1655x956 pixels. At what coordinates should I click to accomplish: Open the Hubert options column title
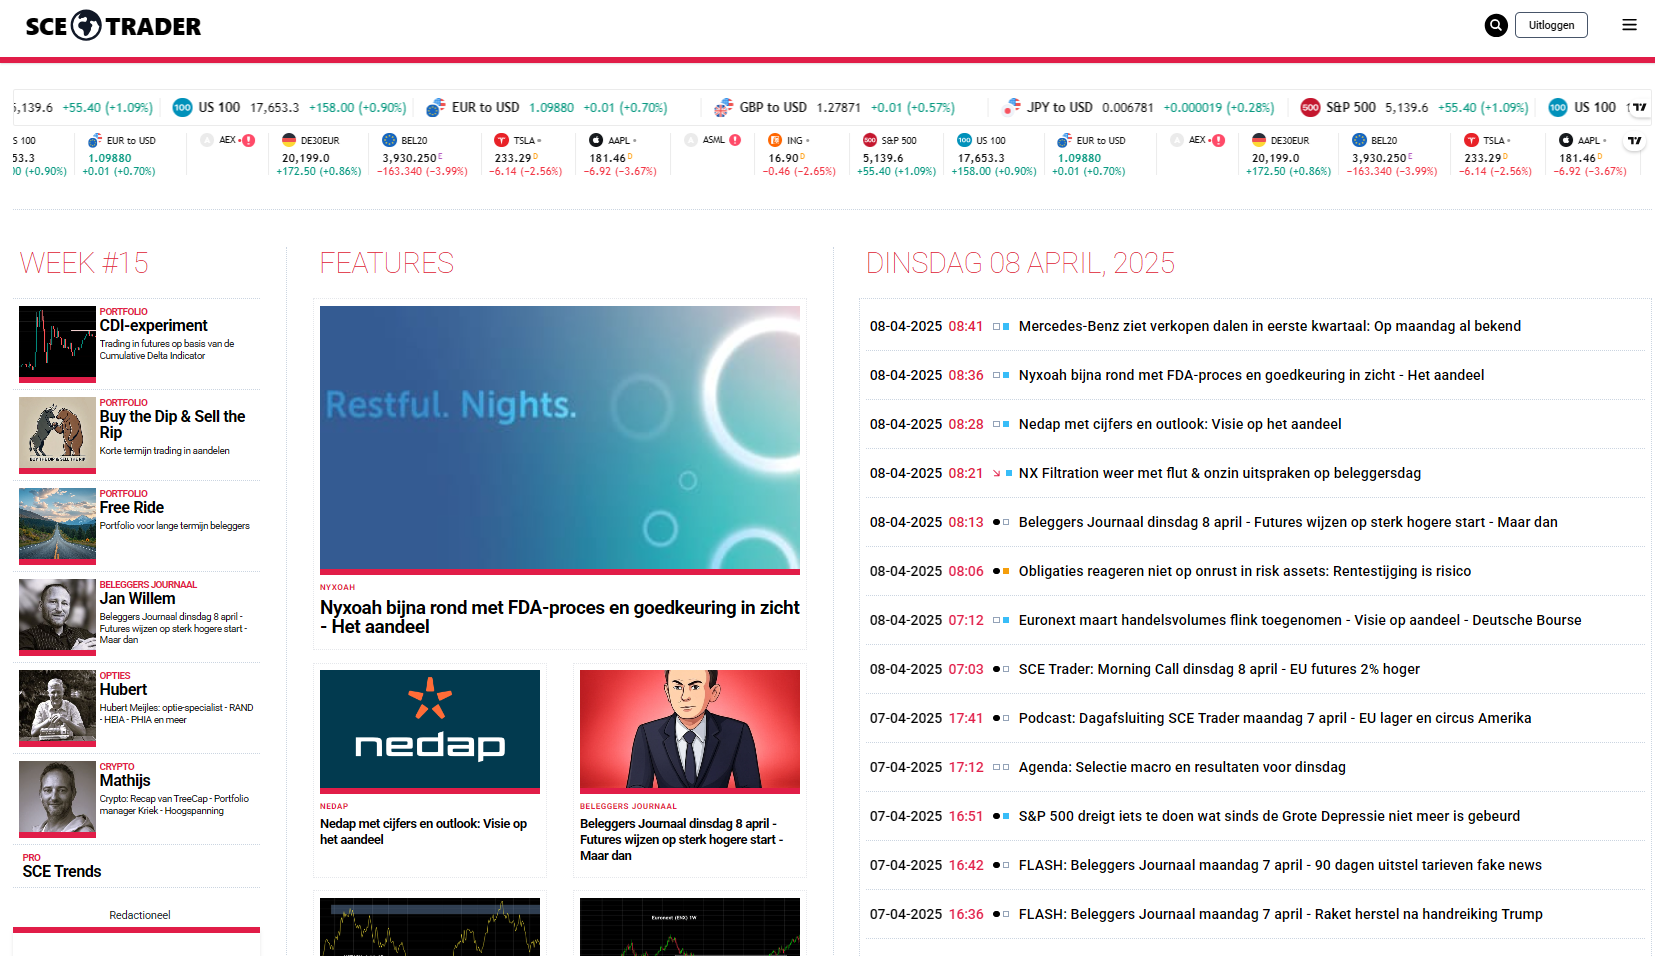(123, 690)
